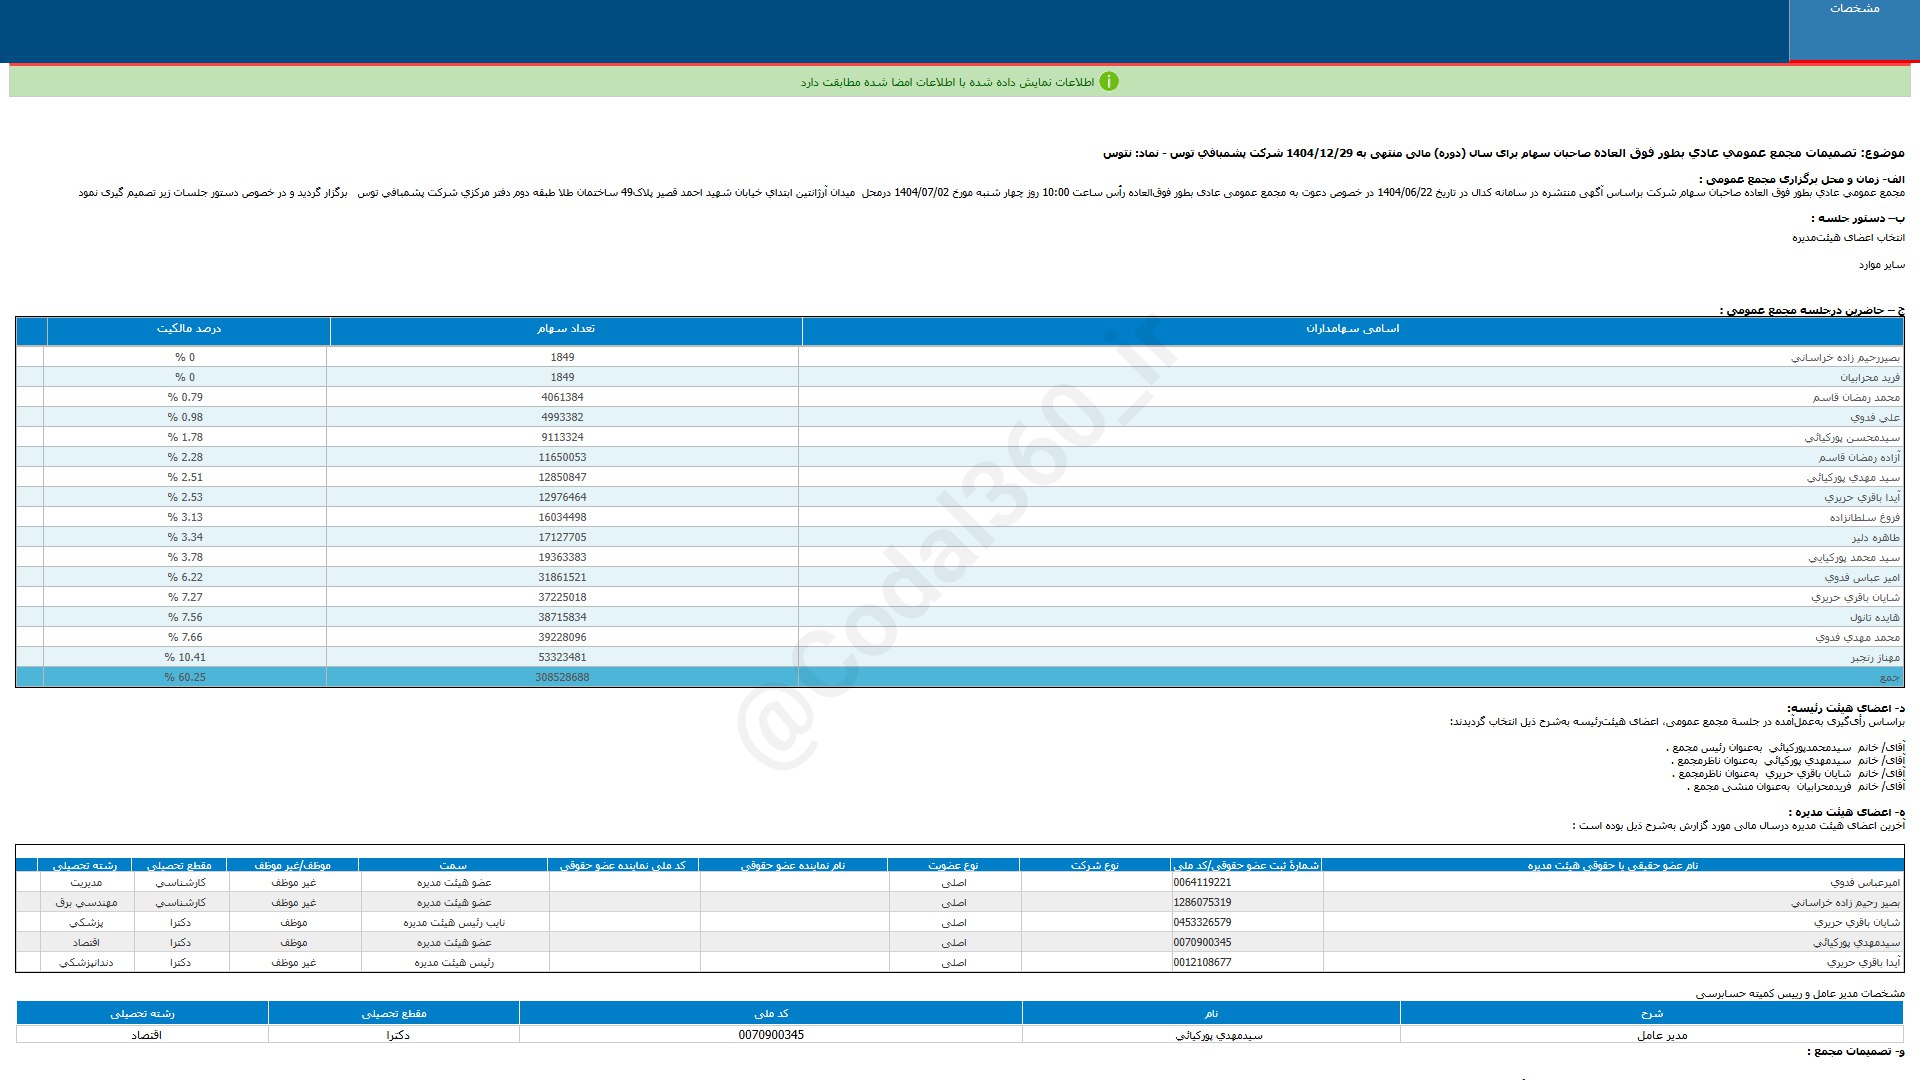1920x1080 pixels.
Task: Click share count 53323481 cell
Action: coord(562,658)
